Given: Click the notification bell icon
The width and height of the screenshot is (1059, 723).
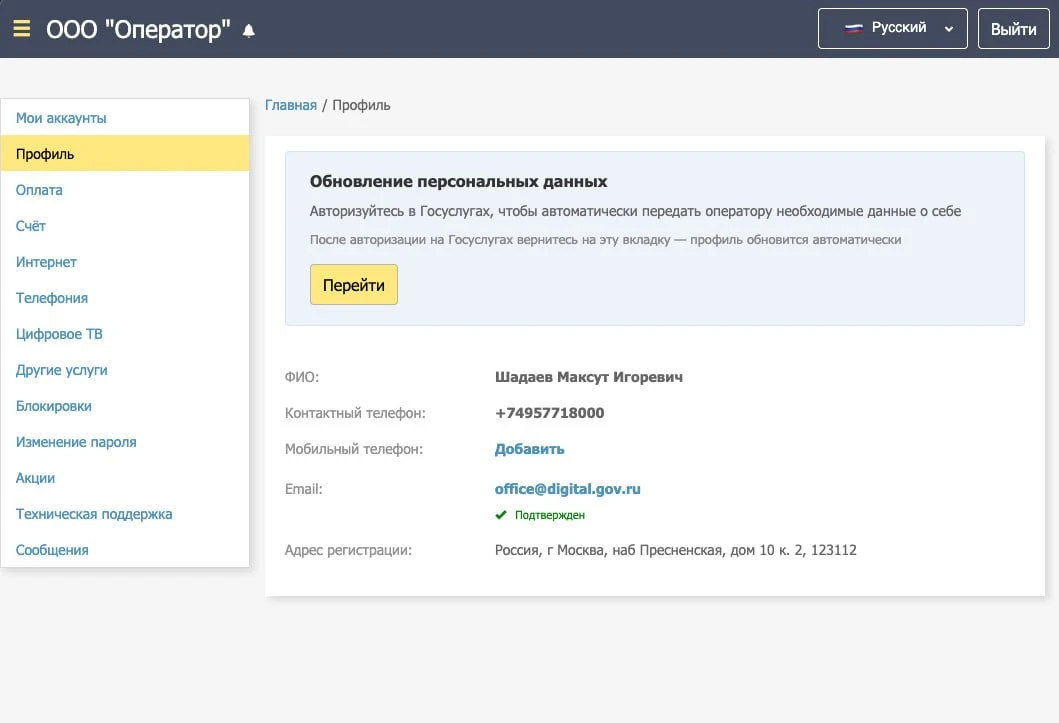Looking at the screenshot, I should 249,31.
